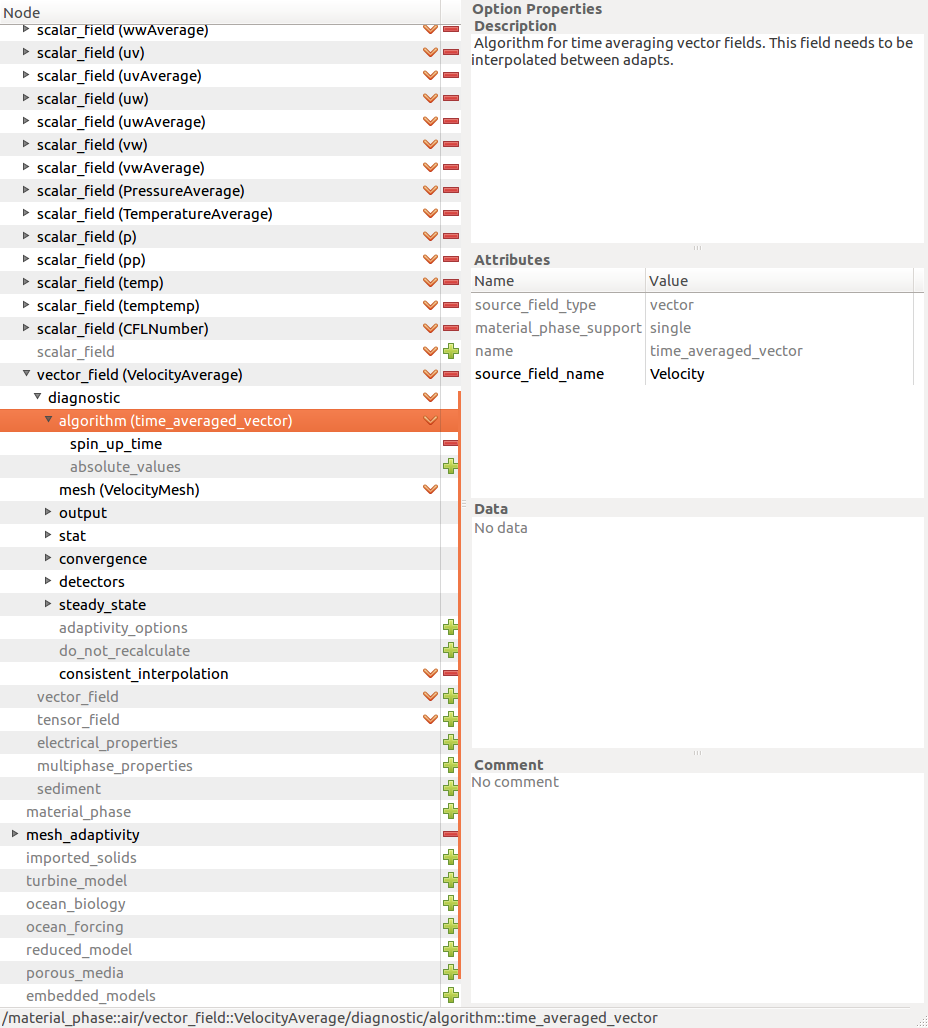Click the minus icon for scalar_field (uvAverage)
928x1028 pixels.
(x=451, y=75)
